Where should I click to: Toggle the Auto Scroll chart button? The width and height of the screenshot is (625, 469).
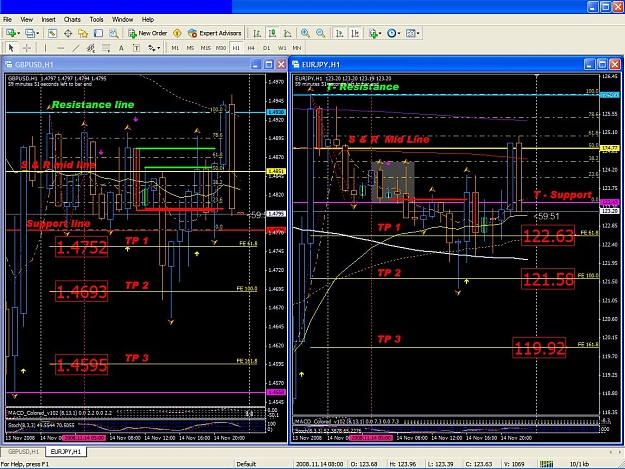(x=340, y=33)
